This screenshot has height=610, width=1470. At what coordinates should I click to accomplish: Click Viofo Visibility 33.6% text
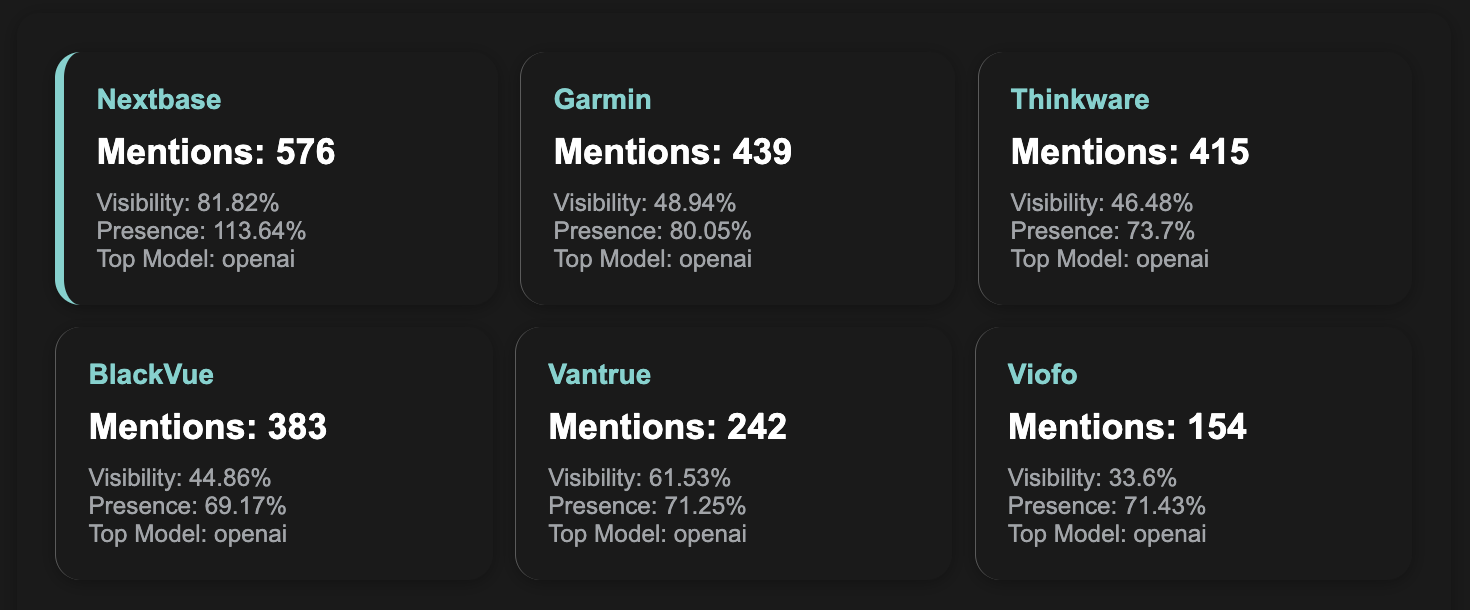[1093, 478]
